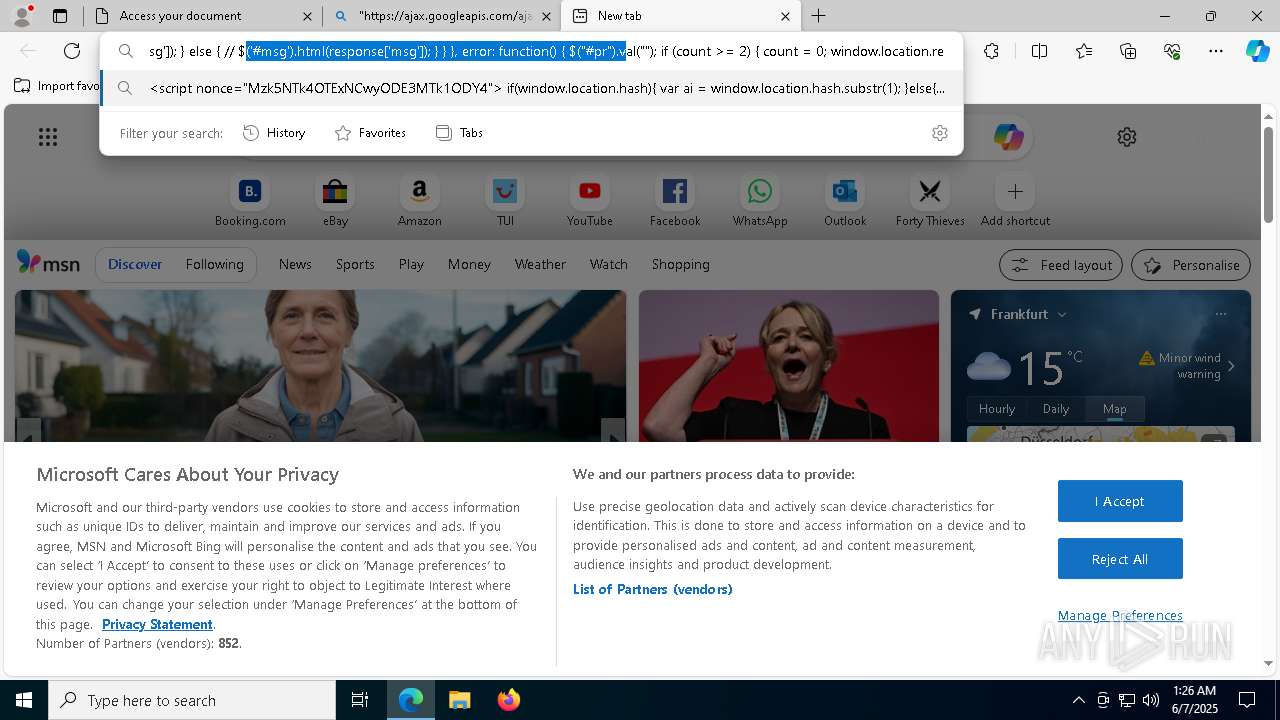Switch weather card to Hourly

(996, 408)
